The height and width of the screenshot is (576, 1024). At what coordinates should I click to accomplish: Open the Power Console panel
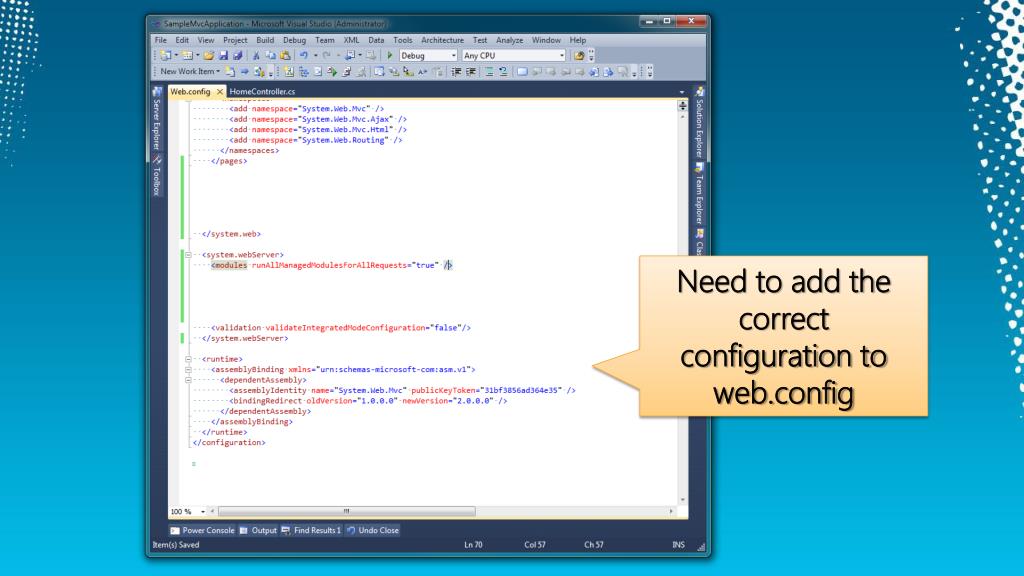pyautogui.click(x=202, y=530)
